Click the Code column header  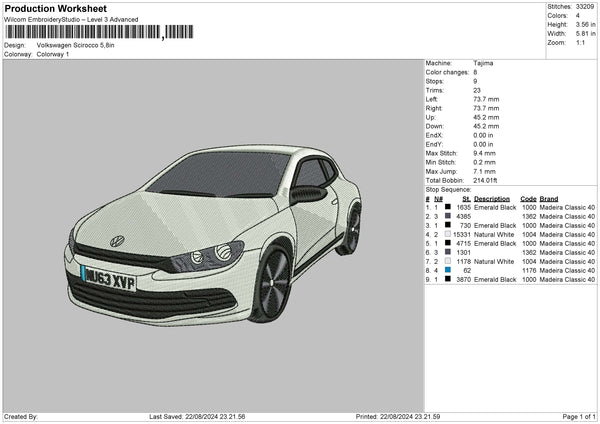pos(528,199)
